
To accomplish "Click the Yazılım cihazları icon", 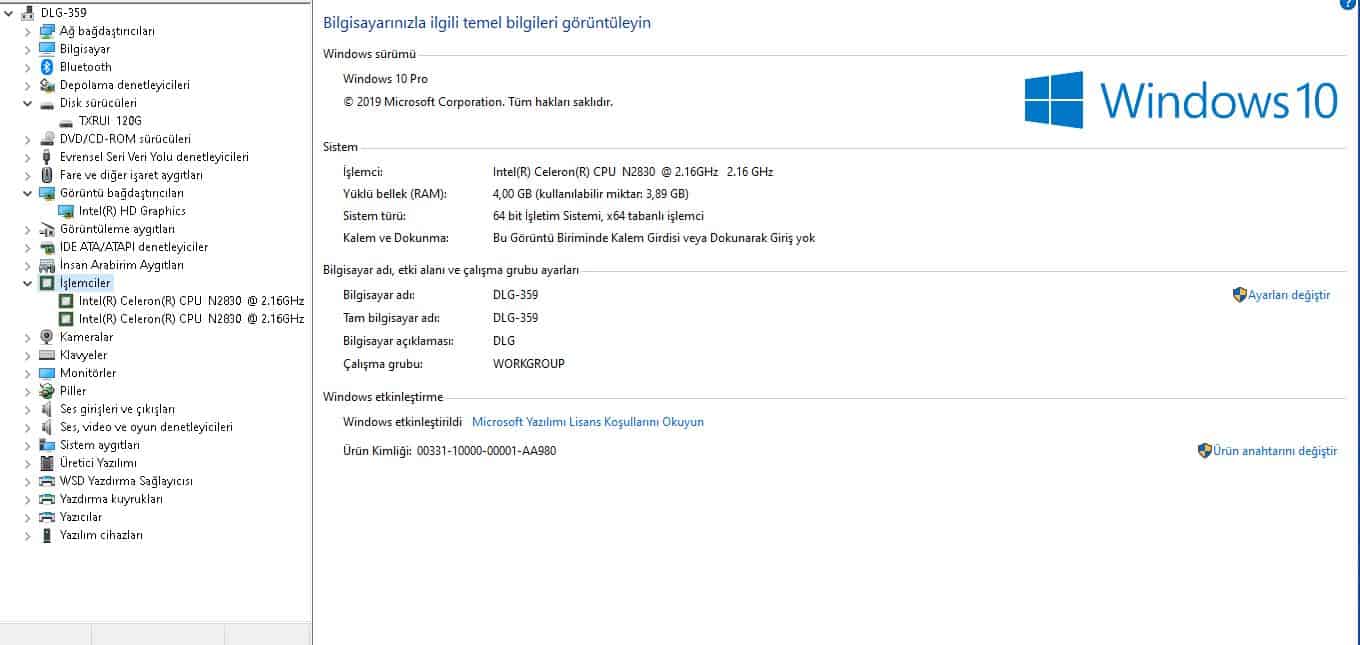I will pyautogui.click(x=46, y=535).
